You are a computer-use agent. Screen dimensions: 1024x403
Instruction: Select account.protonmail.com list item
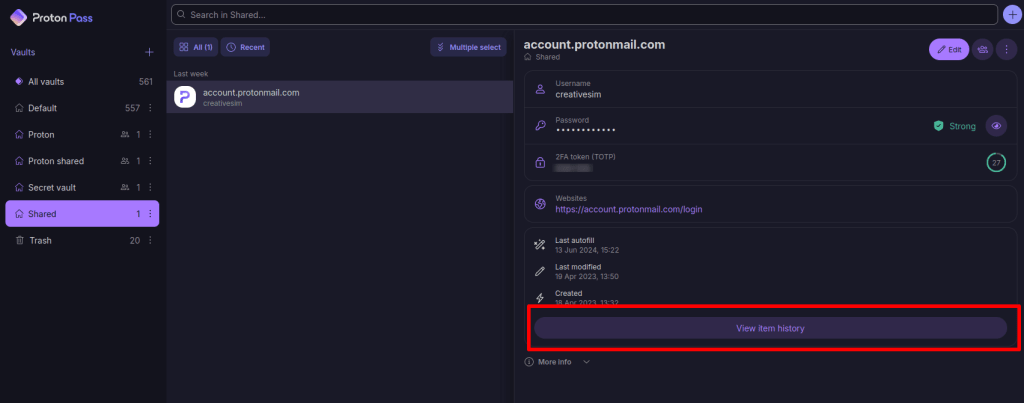pyautogui.click(x=340, y=97)
